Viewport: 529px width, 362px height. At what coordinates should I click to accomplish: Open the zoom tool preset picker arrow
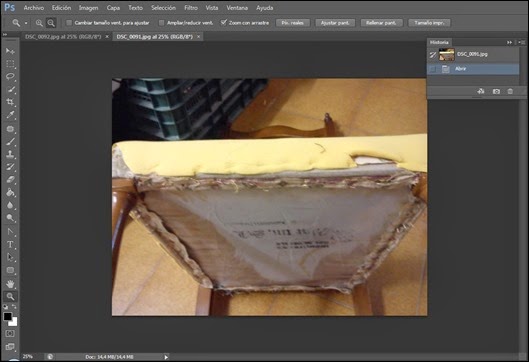[26, 23]
